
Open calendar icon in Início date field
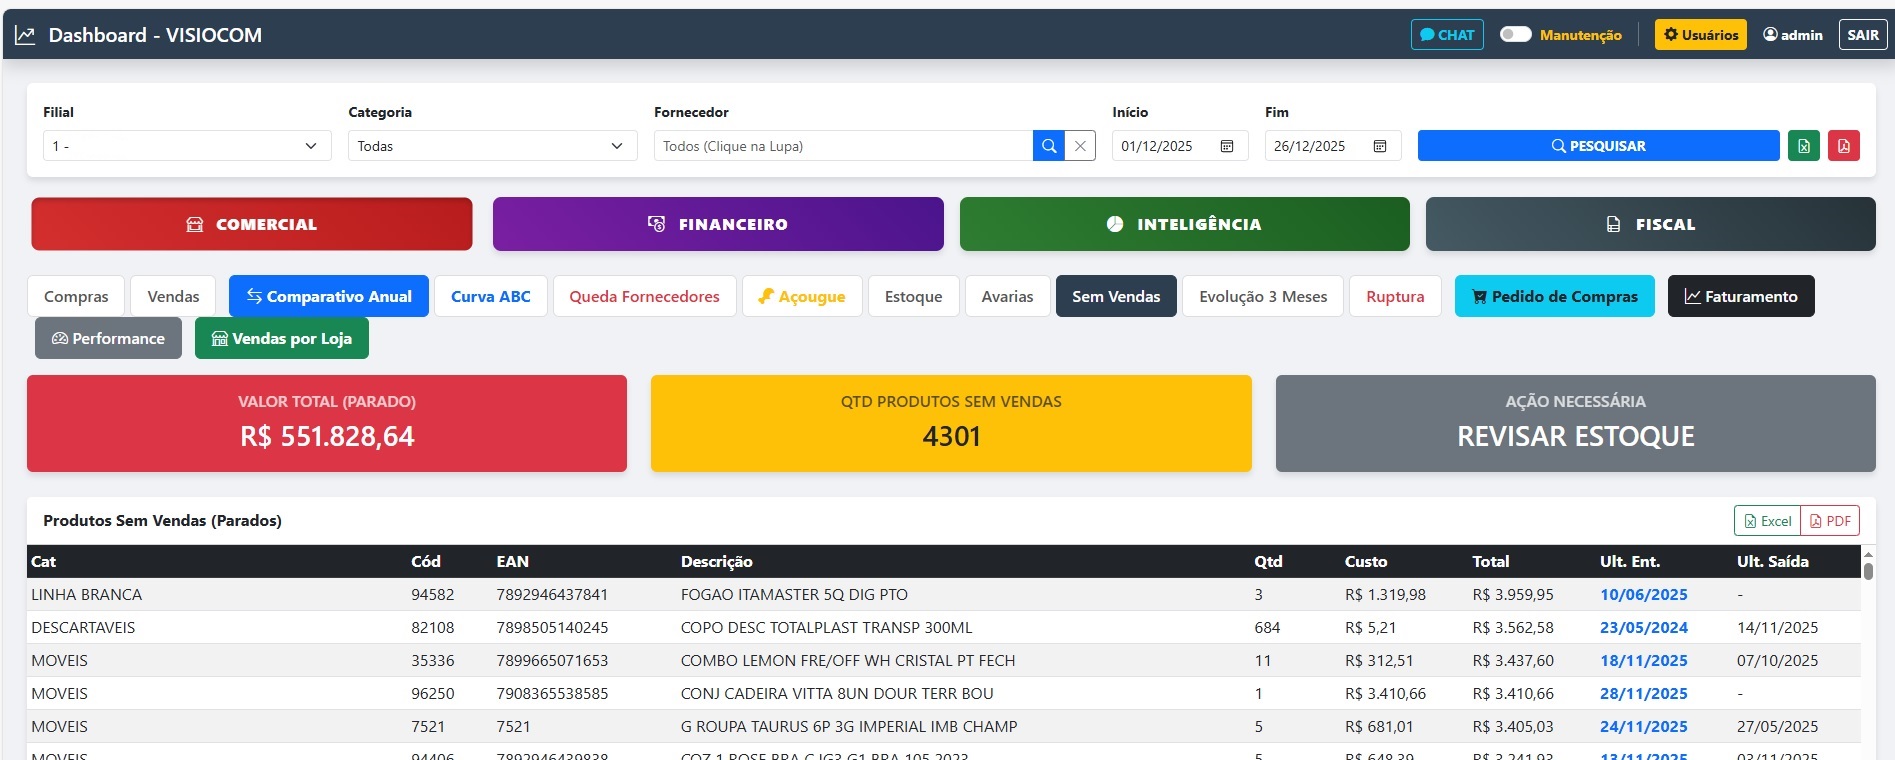(x=1227, y=146)
